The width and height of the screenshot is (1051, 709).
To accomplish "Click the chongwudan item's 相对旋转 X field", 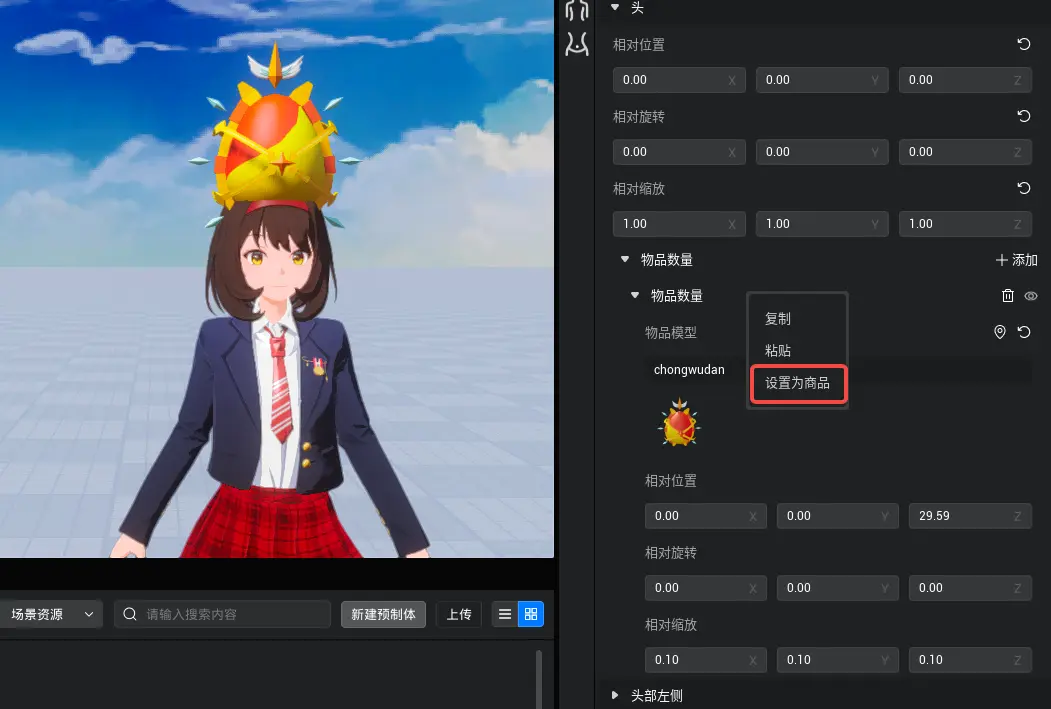I will click(706, 588).
